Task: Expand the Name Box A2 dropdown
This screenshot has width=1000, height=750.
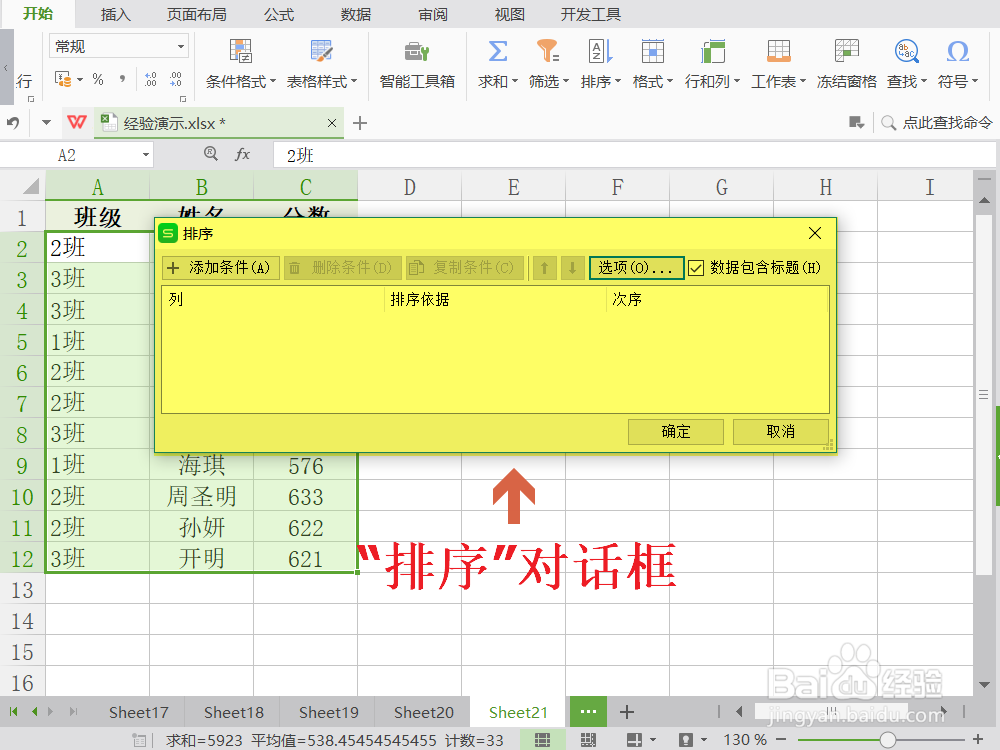Action: (145, 155)
